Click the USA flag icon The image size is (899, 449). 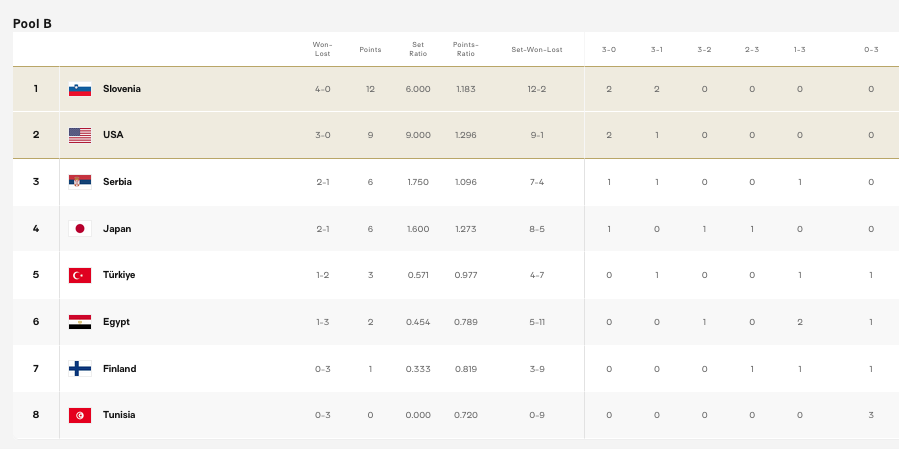coord(80,135)
